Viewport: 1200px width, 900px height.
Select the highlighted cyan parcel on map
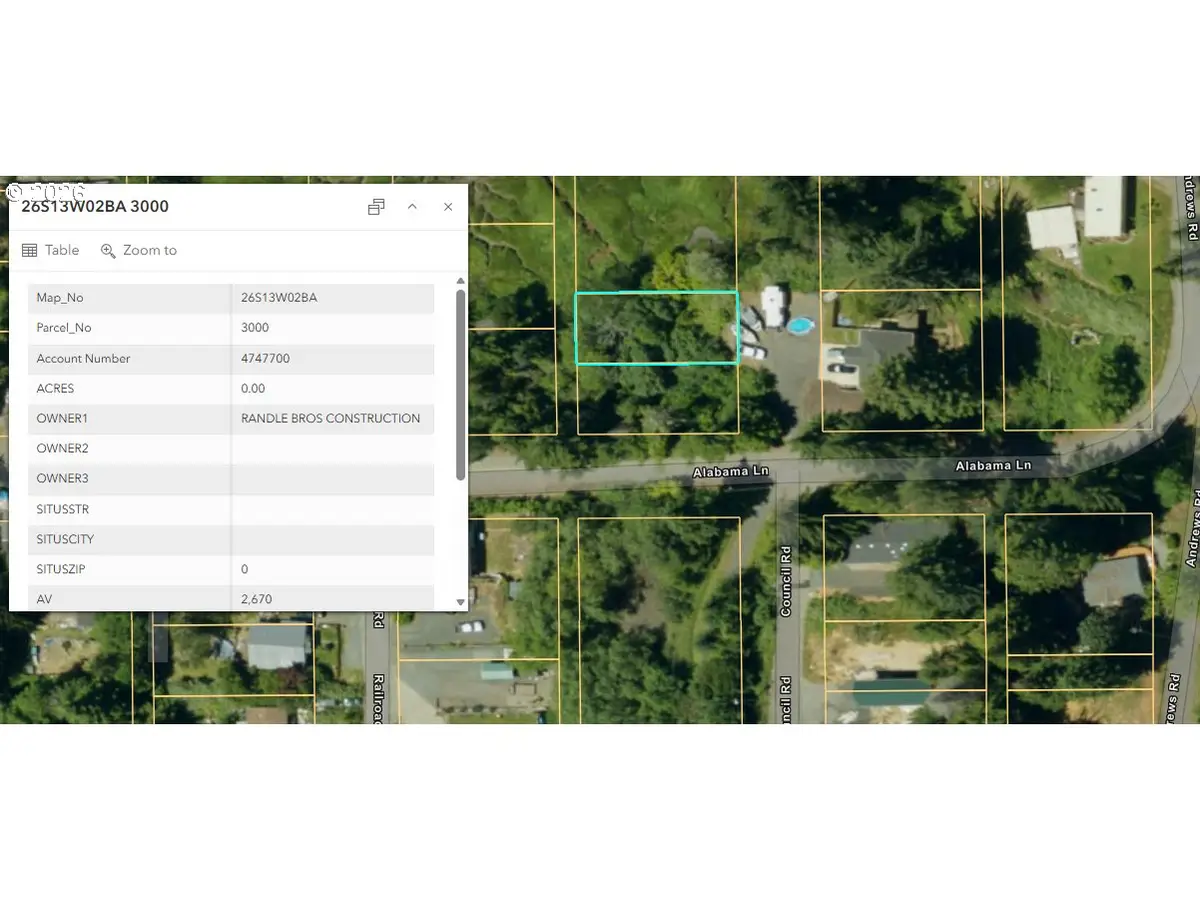(x=656, y=328)
